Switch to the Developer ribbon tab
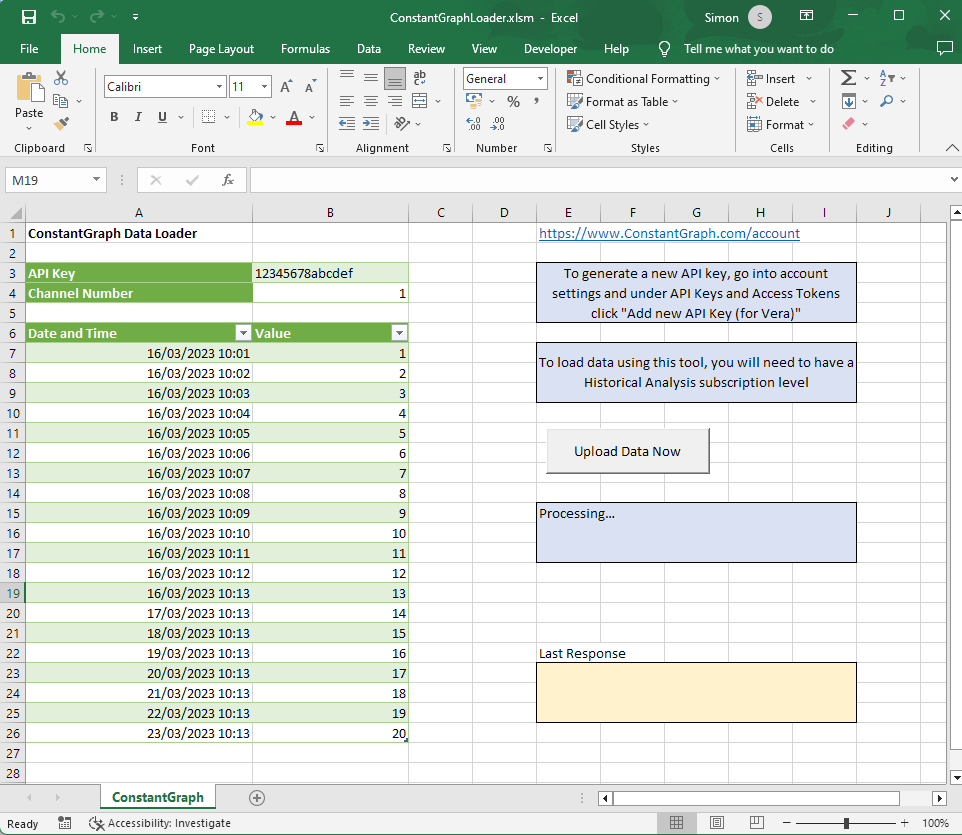The height and width of the screenshot is (835, 962). [551, 49]
